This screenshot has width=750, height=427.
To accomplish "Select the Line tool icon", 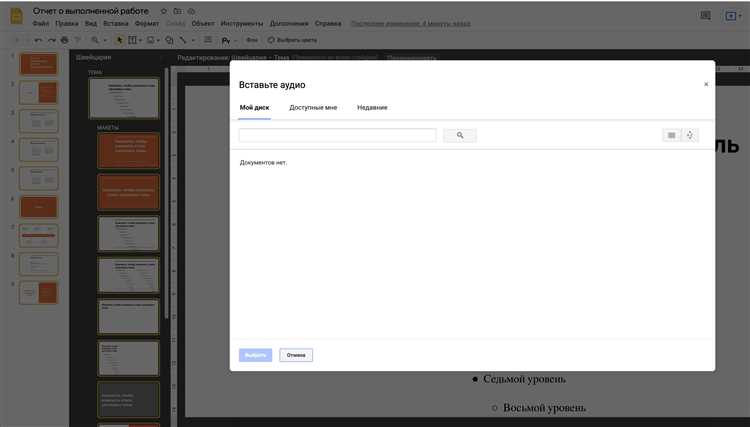I will coord(183,41).
